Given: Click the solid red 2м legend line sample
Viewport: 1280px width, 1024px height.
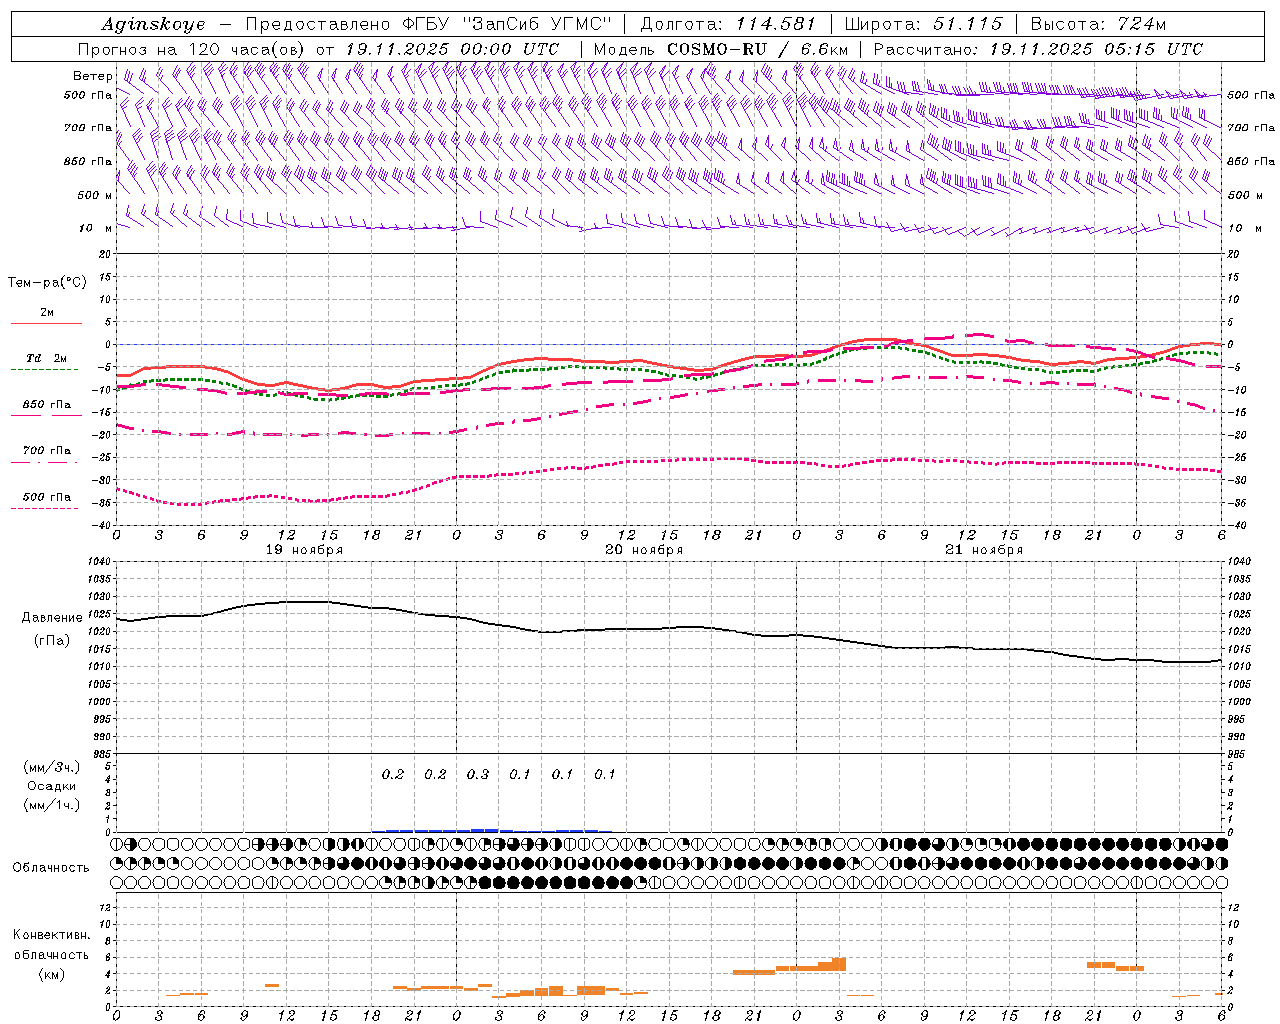Looking at the screenshot, I should [46, 324].
